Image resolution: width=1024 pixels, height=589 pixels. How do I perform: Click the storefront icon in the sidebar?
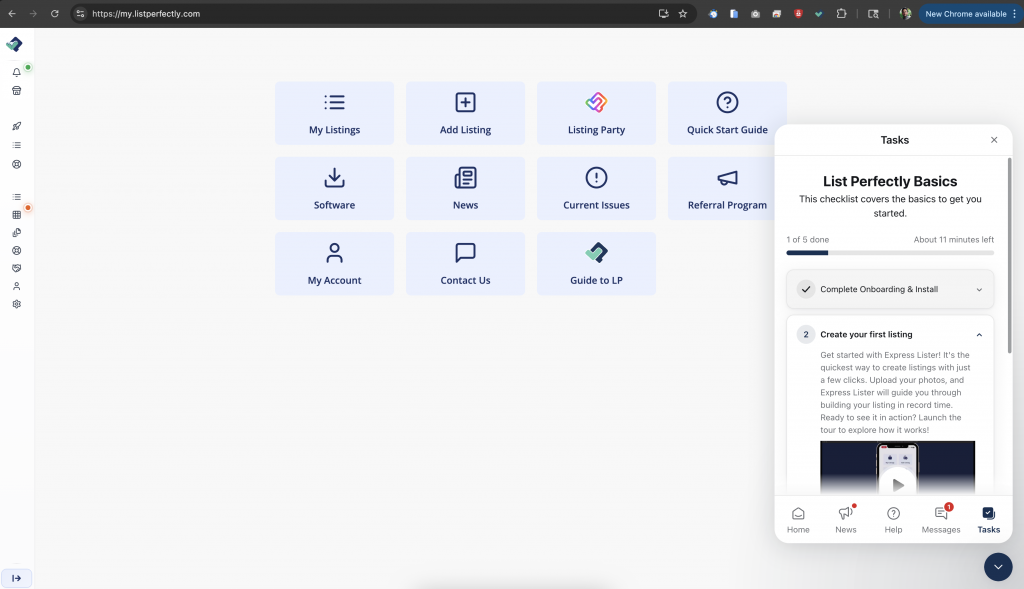coord(16,90)
